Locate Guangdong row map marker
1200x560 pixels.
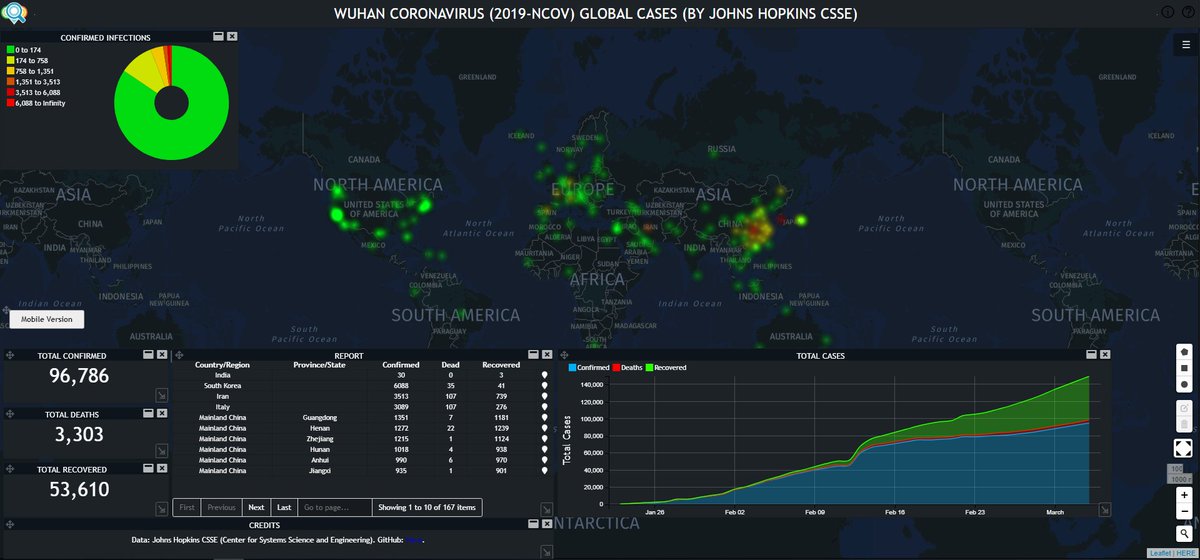click(x=545, y=417)
